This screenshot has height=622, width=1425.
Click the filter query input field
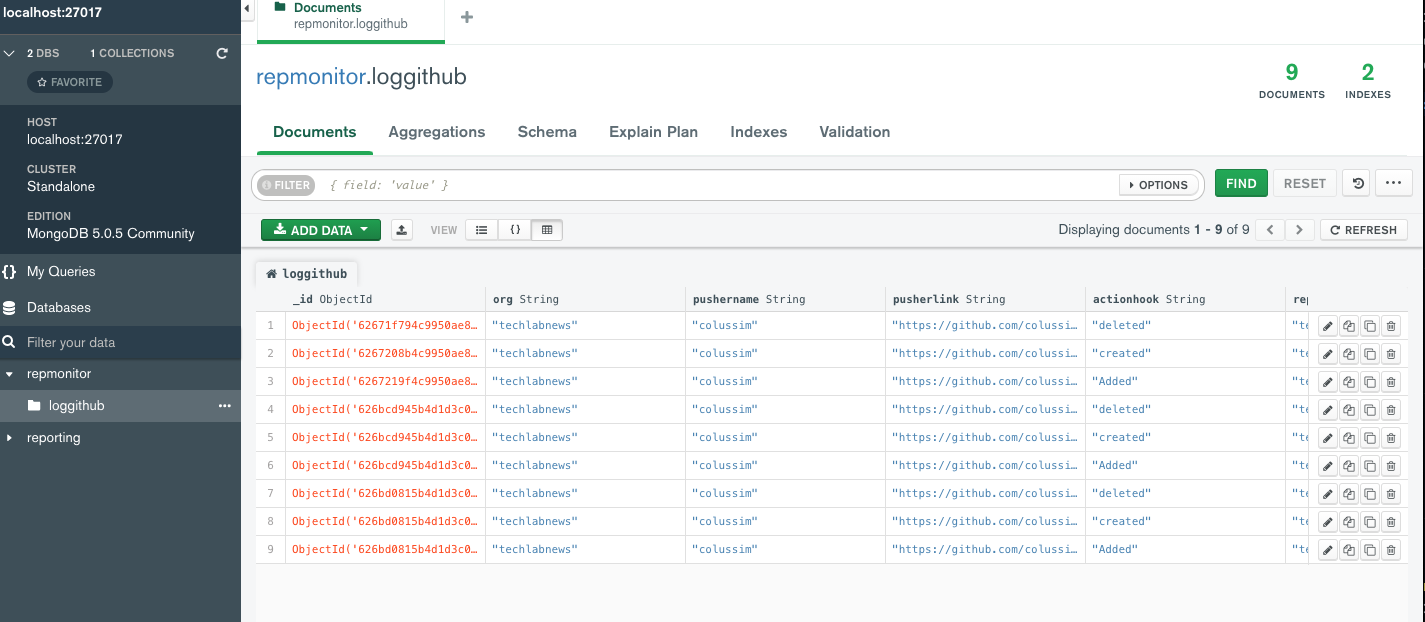[720, 185]
